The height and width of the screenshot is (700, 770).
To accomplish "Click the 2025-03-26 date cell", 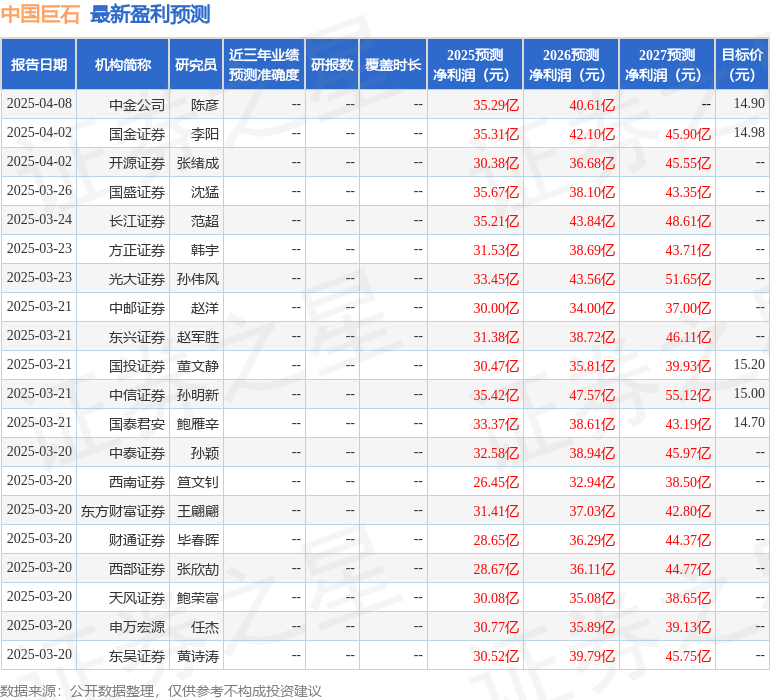I will (x=39, y=191).
